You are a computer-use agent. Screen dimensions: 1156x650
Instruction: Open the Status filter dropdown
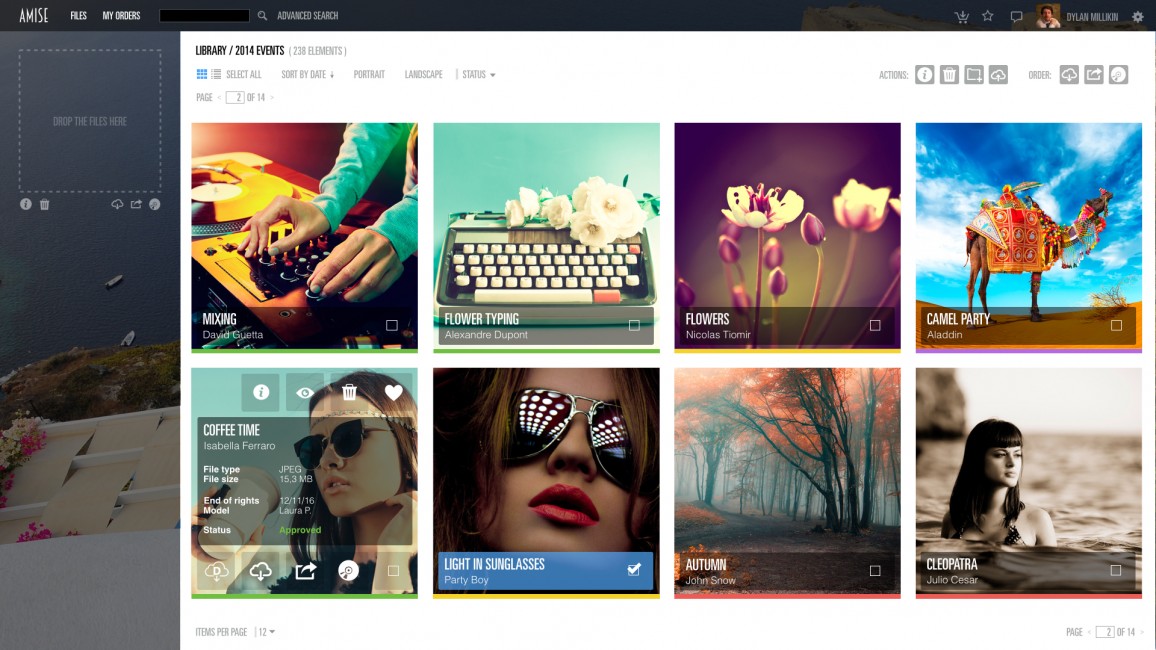pos(478,74)
